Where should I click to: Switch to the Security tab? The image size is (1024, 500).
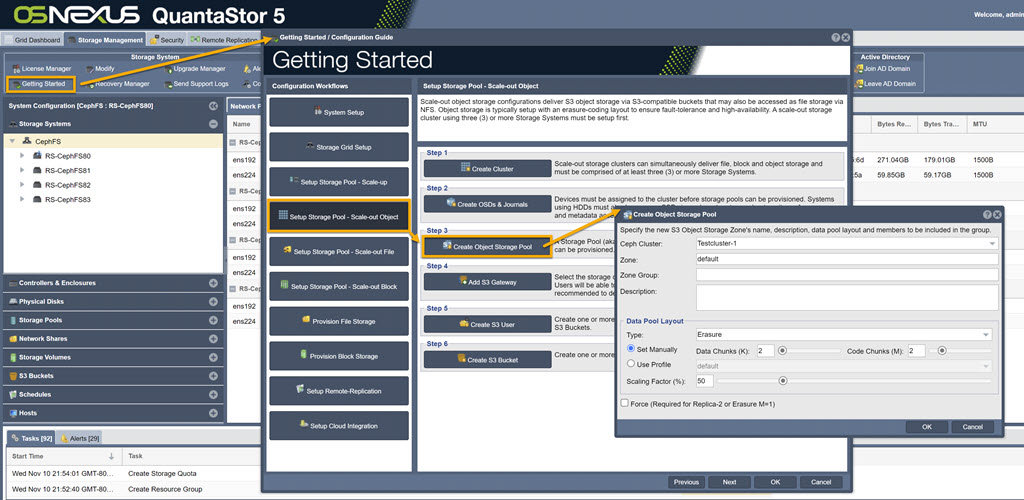click(167, 40)
